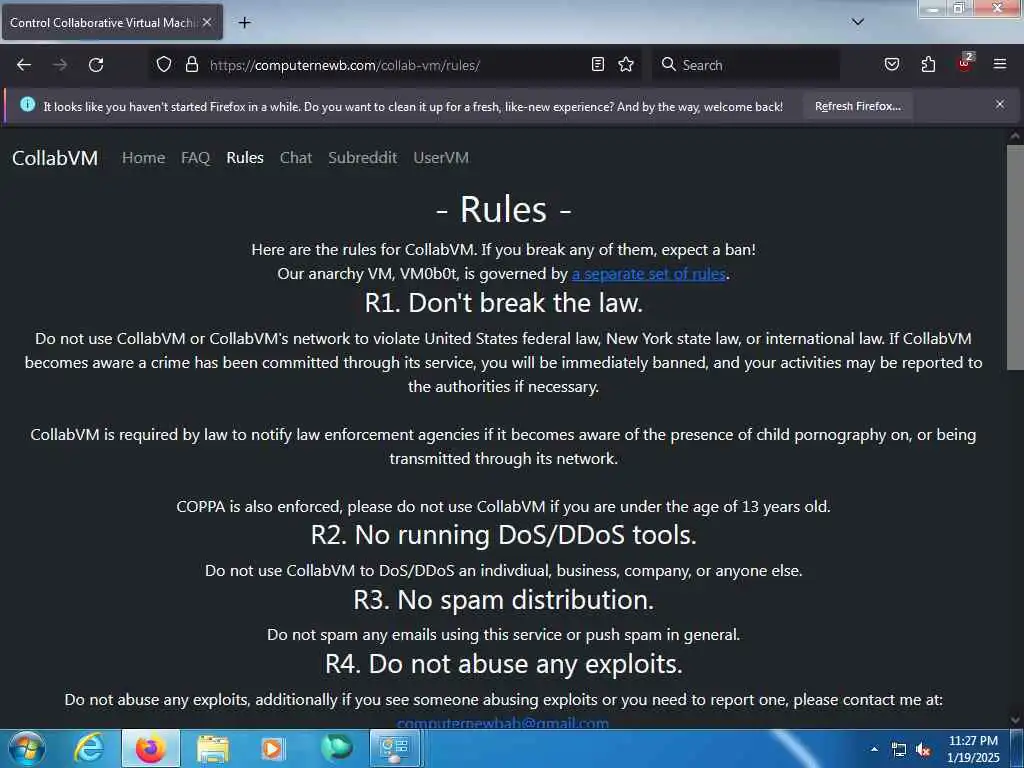Open the taskbar clock showing 11:27 PM

(973, 749)
